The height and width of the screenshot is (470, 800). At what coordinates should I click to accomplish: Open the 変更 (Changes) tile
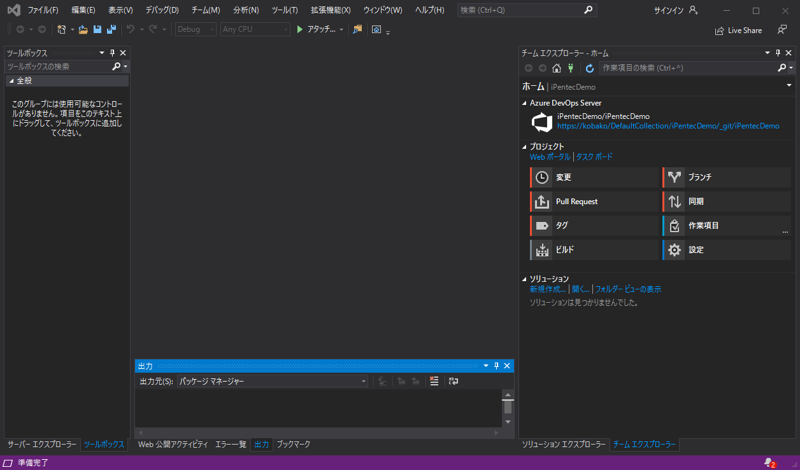coord(594,177)
